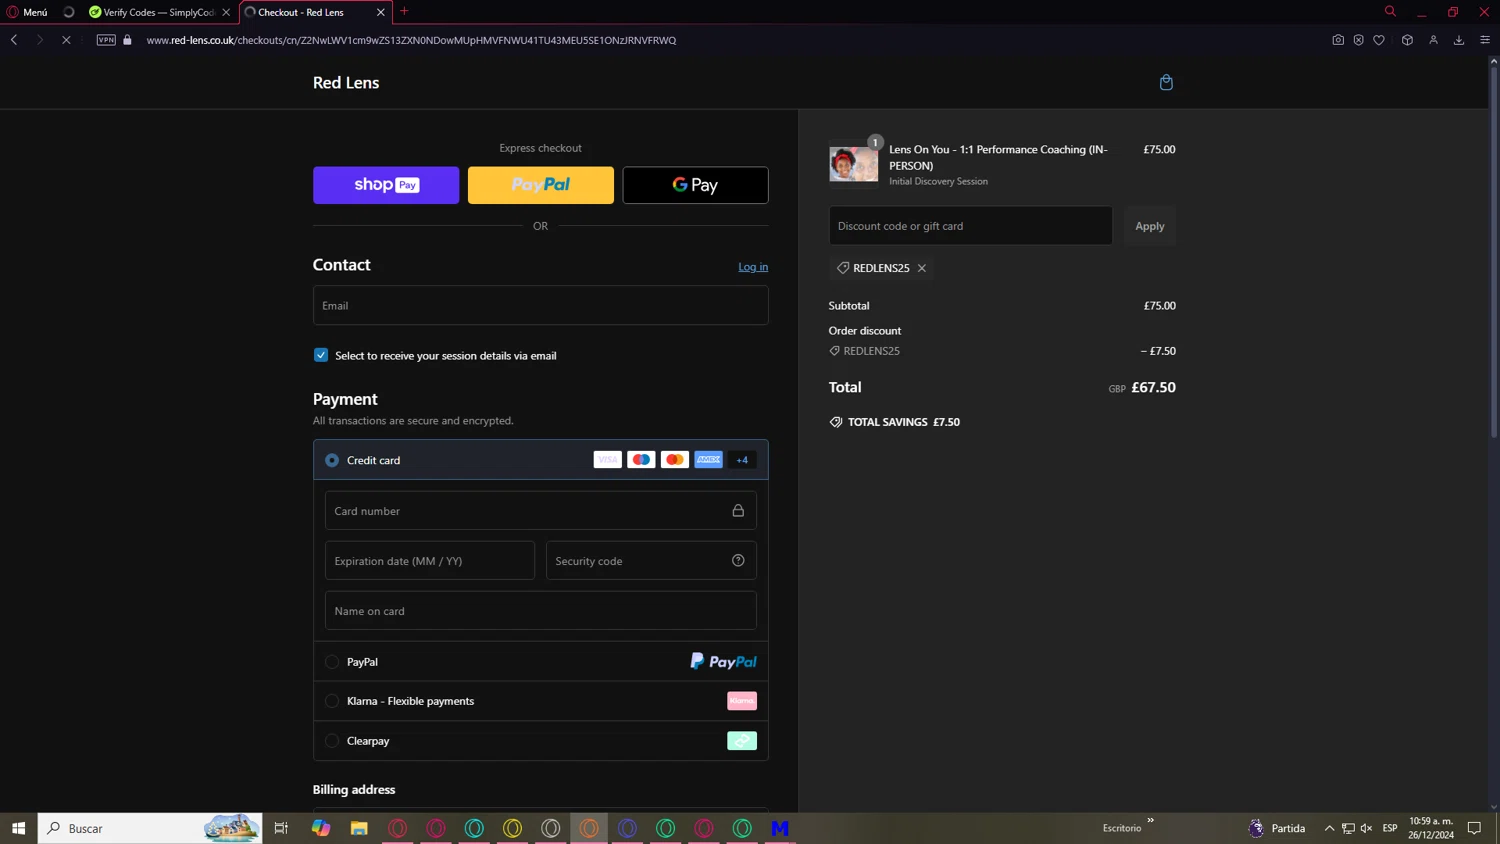Open the muted volume tray icon
1500x844 pixels.
tap(1366, 828)
